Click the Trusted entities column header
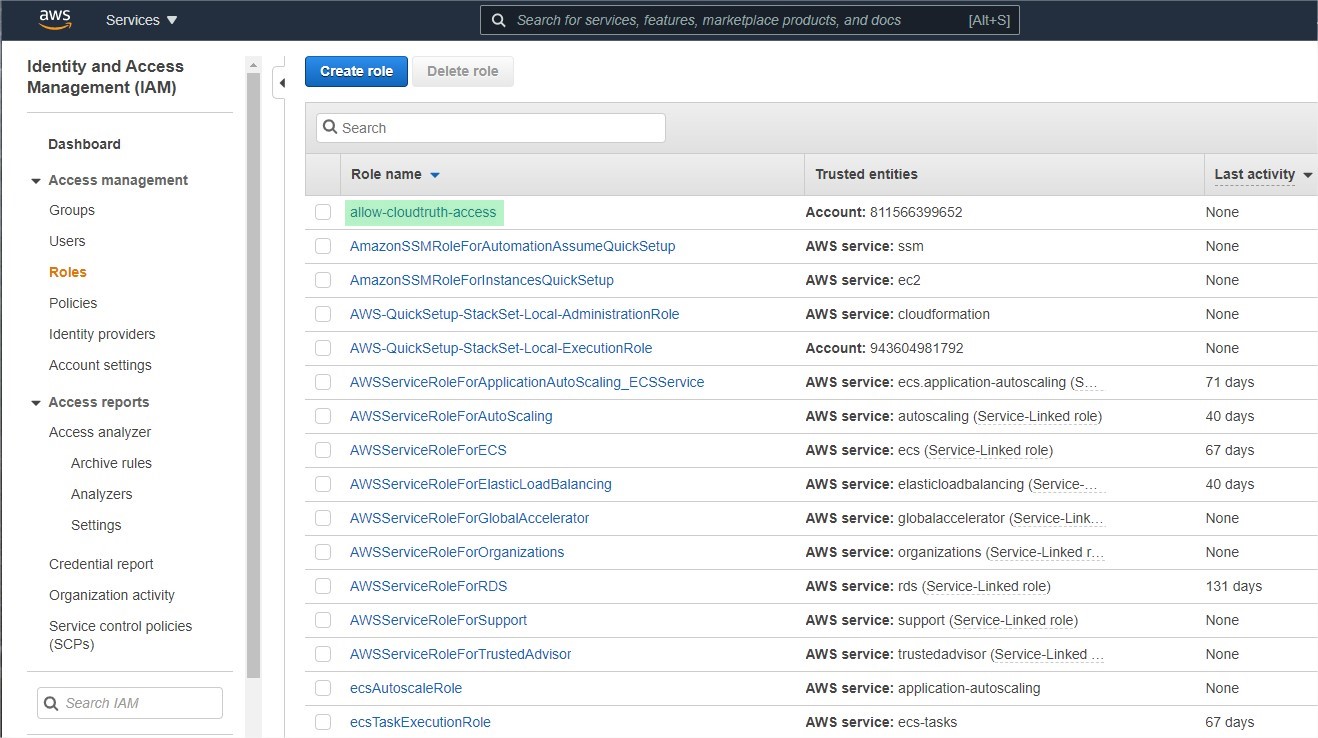The width and height of the screenshot is (1318, 738). (866, 174)
